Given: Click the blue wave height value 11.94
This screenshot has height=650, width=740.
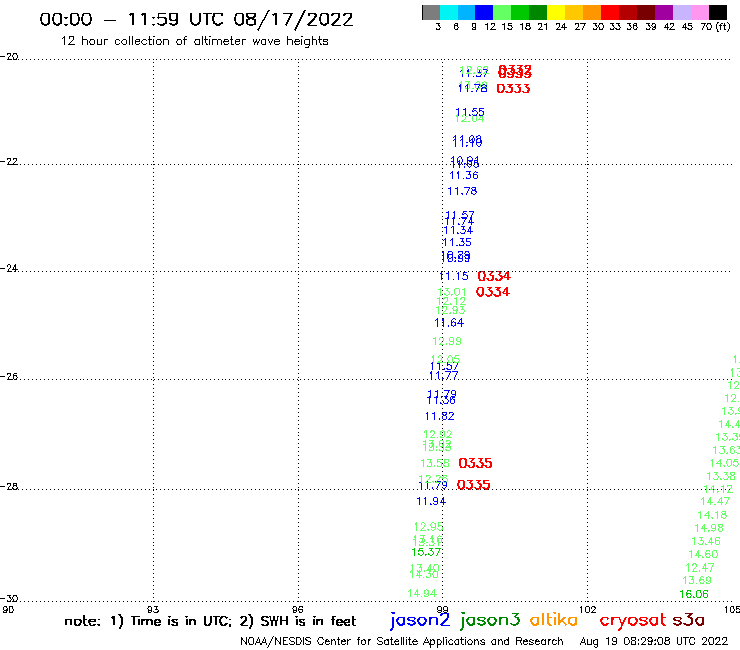Looking at the screenshot, I should click(431, 501).
